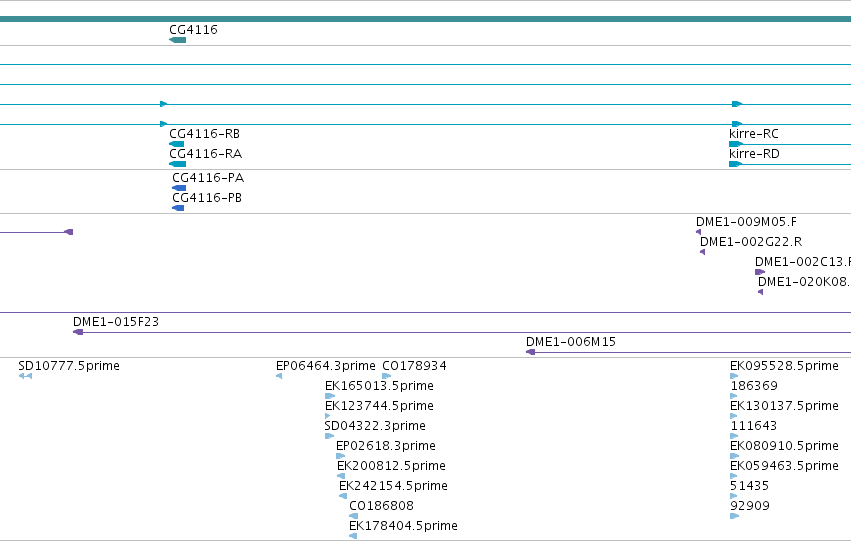Click the CG4116-PB protein glyph
Screen dimensions: 851x541
(178, 208)
